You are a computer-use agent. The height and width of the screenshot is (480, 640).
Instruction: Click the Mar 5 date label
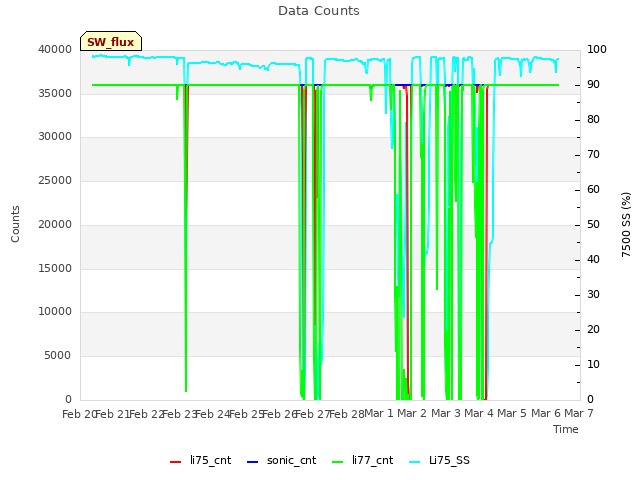(x=512, y=414)
